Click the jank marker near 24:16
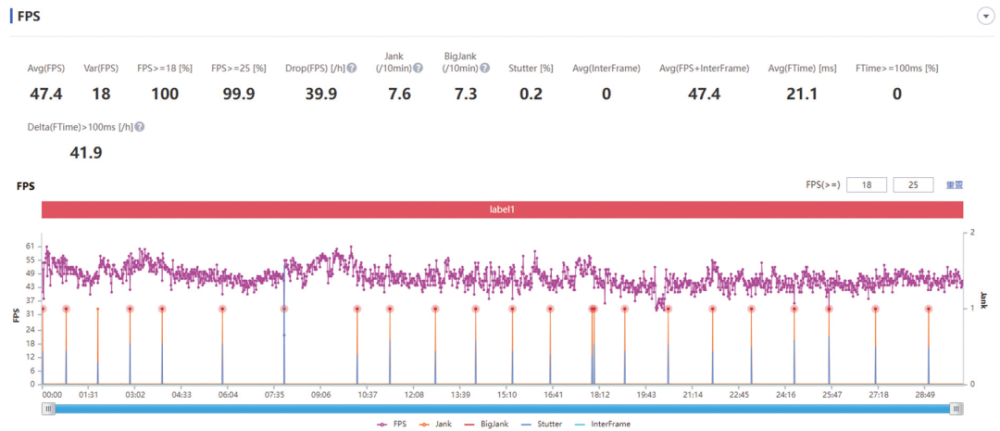The image size is (1000, 431). [794, 309]
